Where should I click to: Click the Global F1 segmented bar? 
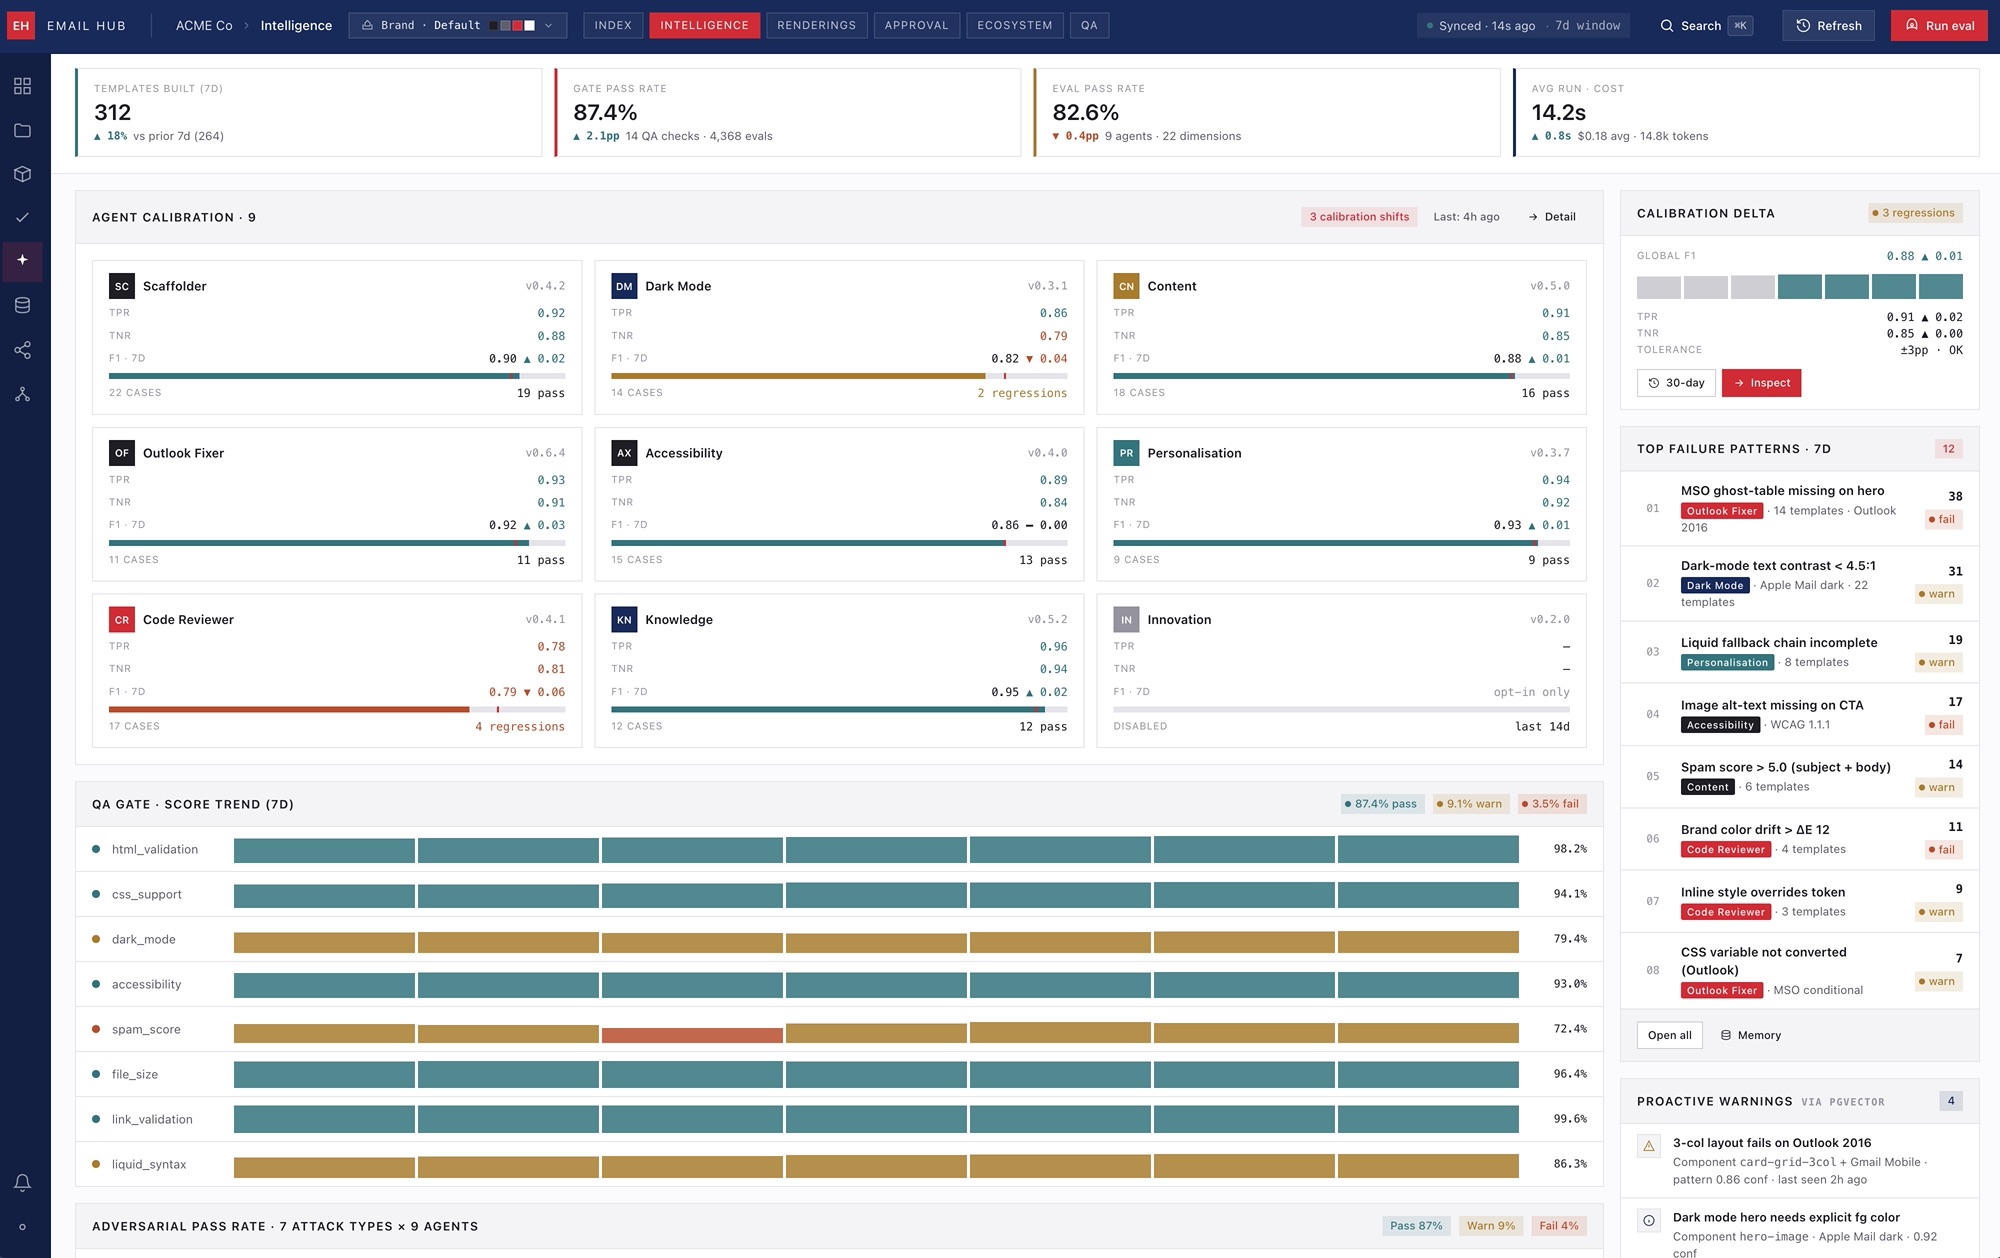(1799, 286)
